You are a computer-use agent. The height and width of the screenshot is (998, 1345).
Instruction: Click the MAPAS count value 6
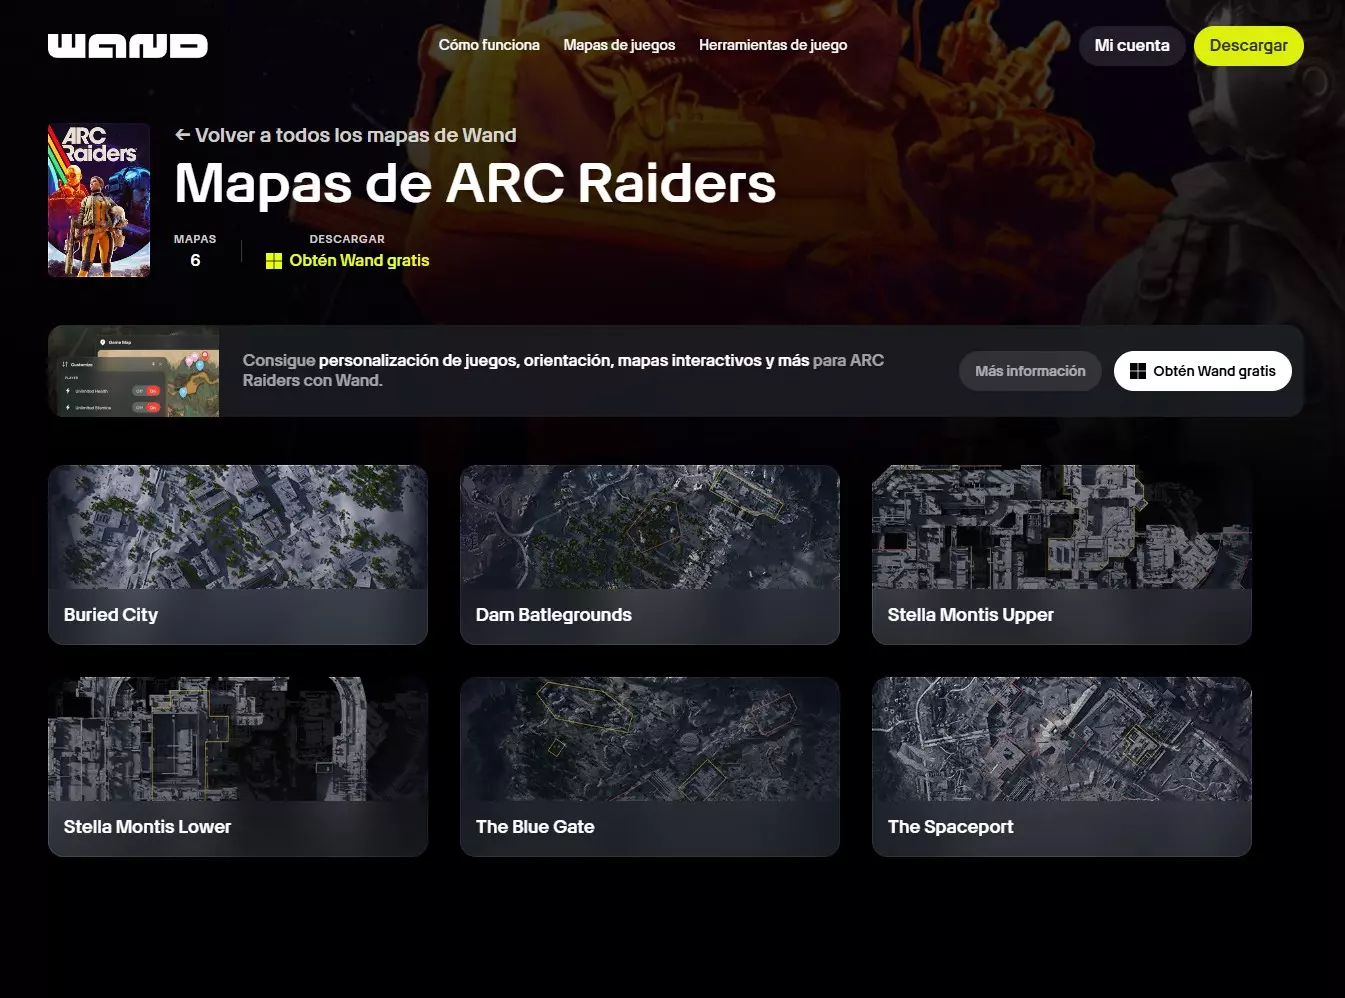pos(195,260)
